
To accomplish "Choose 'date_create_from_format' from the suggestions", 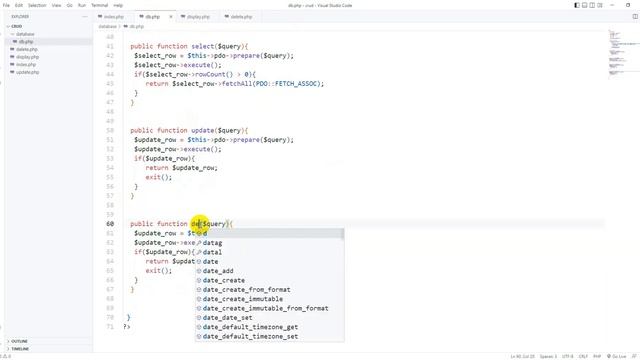I will pyautogui.click(x=269, y=290).
